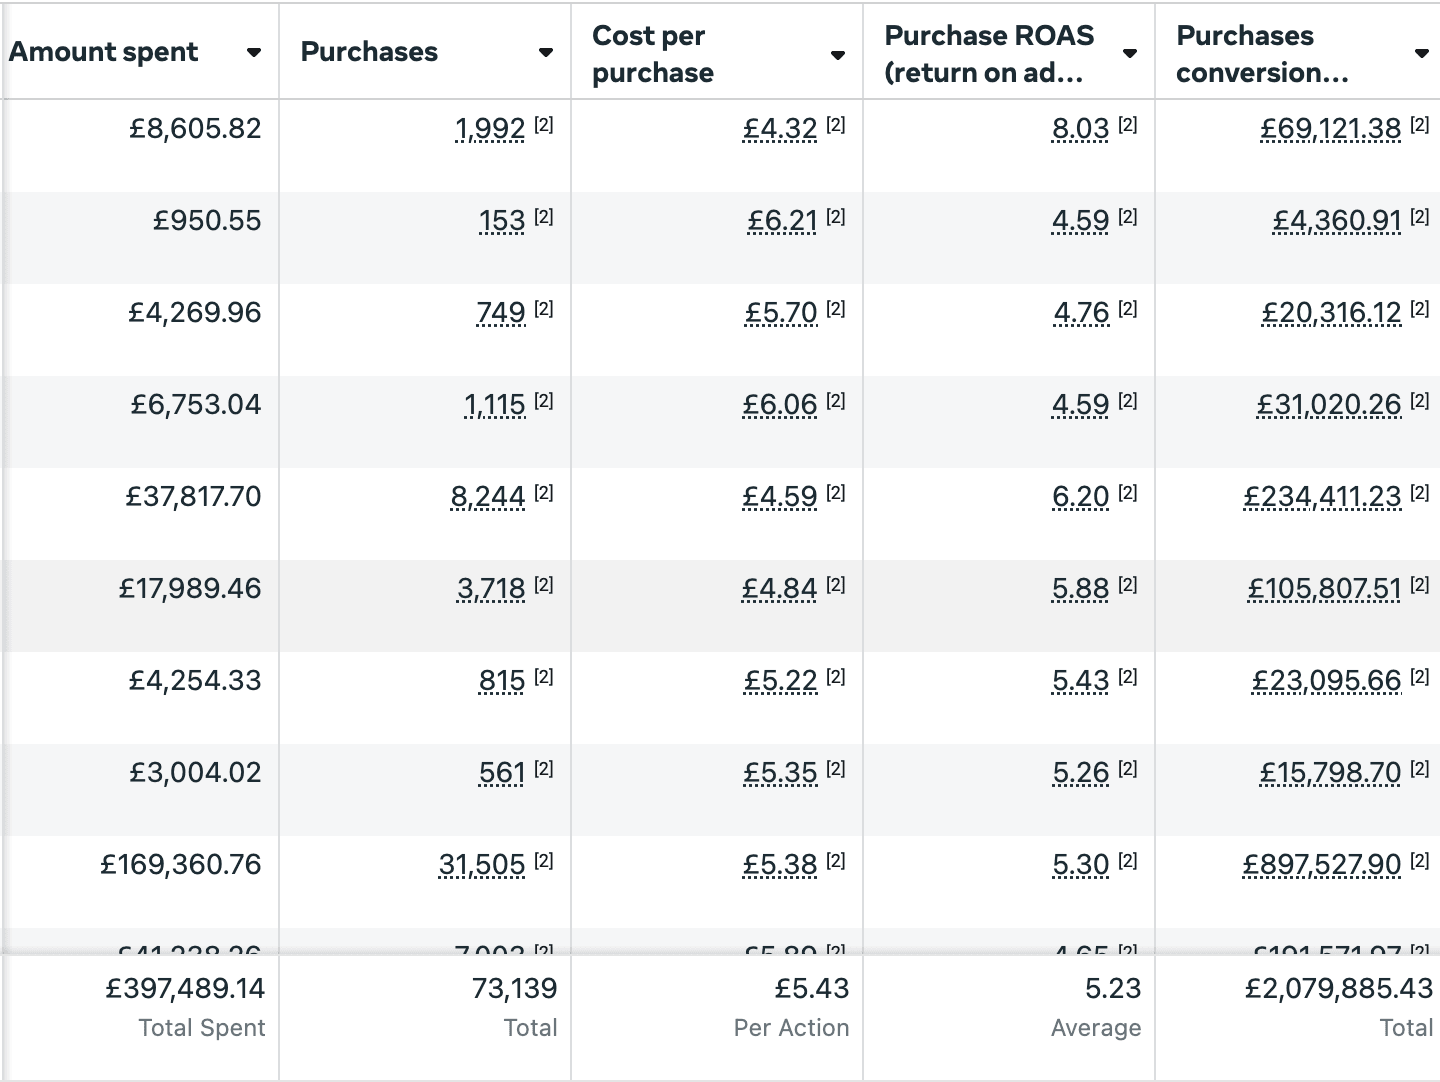Click the Amount spent column header label
The height and width of the screenshot is (1082, 1440).
coord(104,52)
